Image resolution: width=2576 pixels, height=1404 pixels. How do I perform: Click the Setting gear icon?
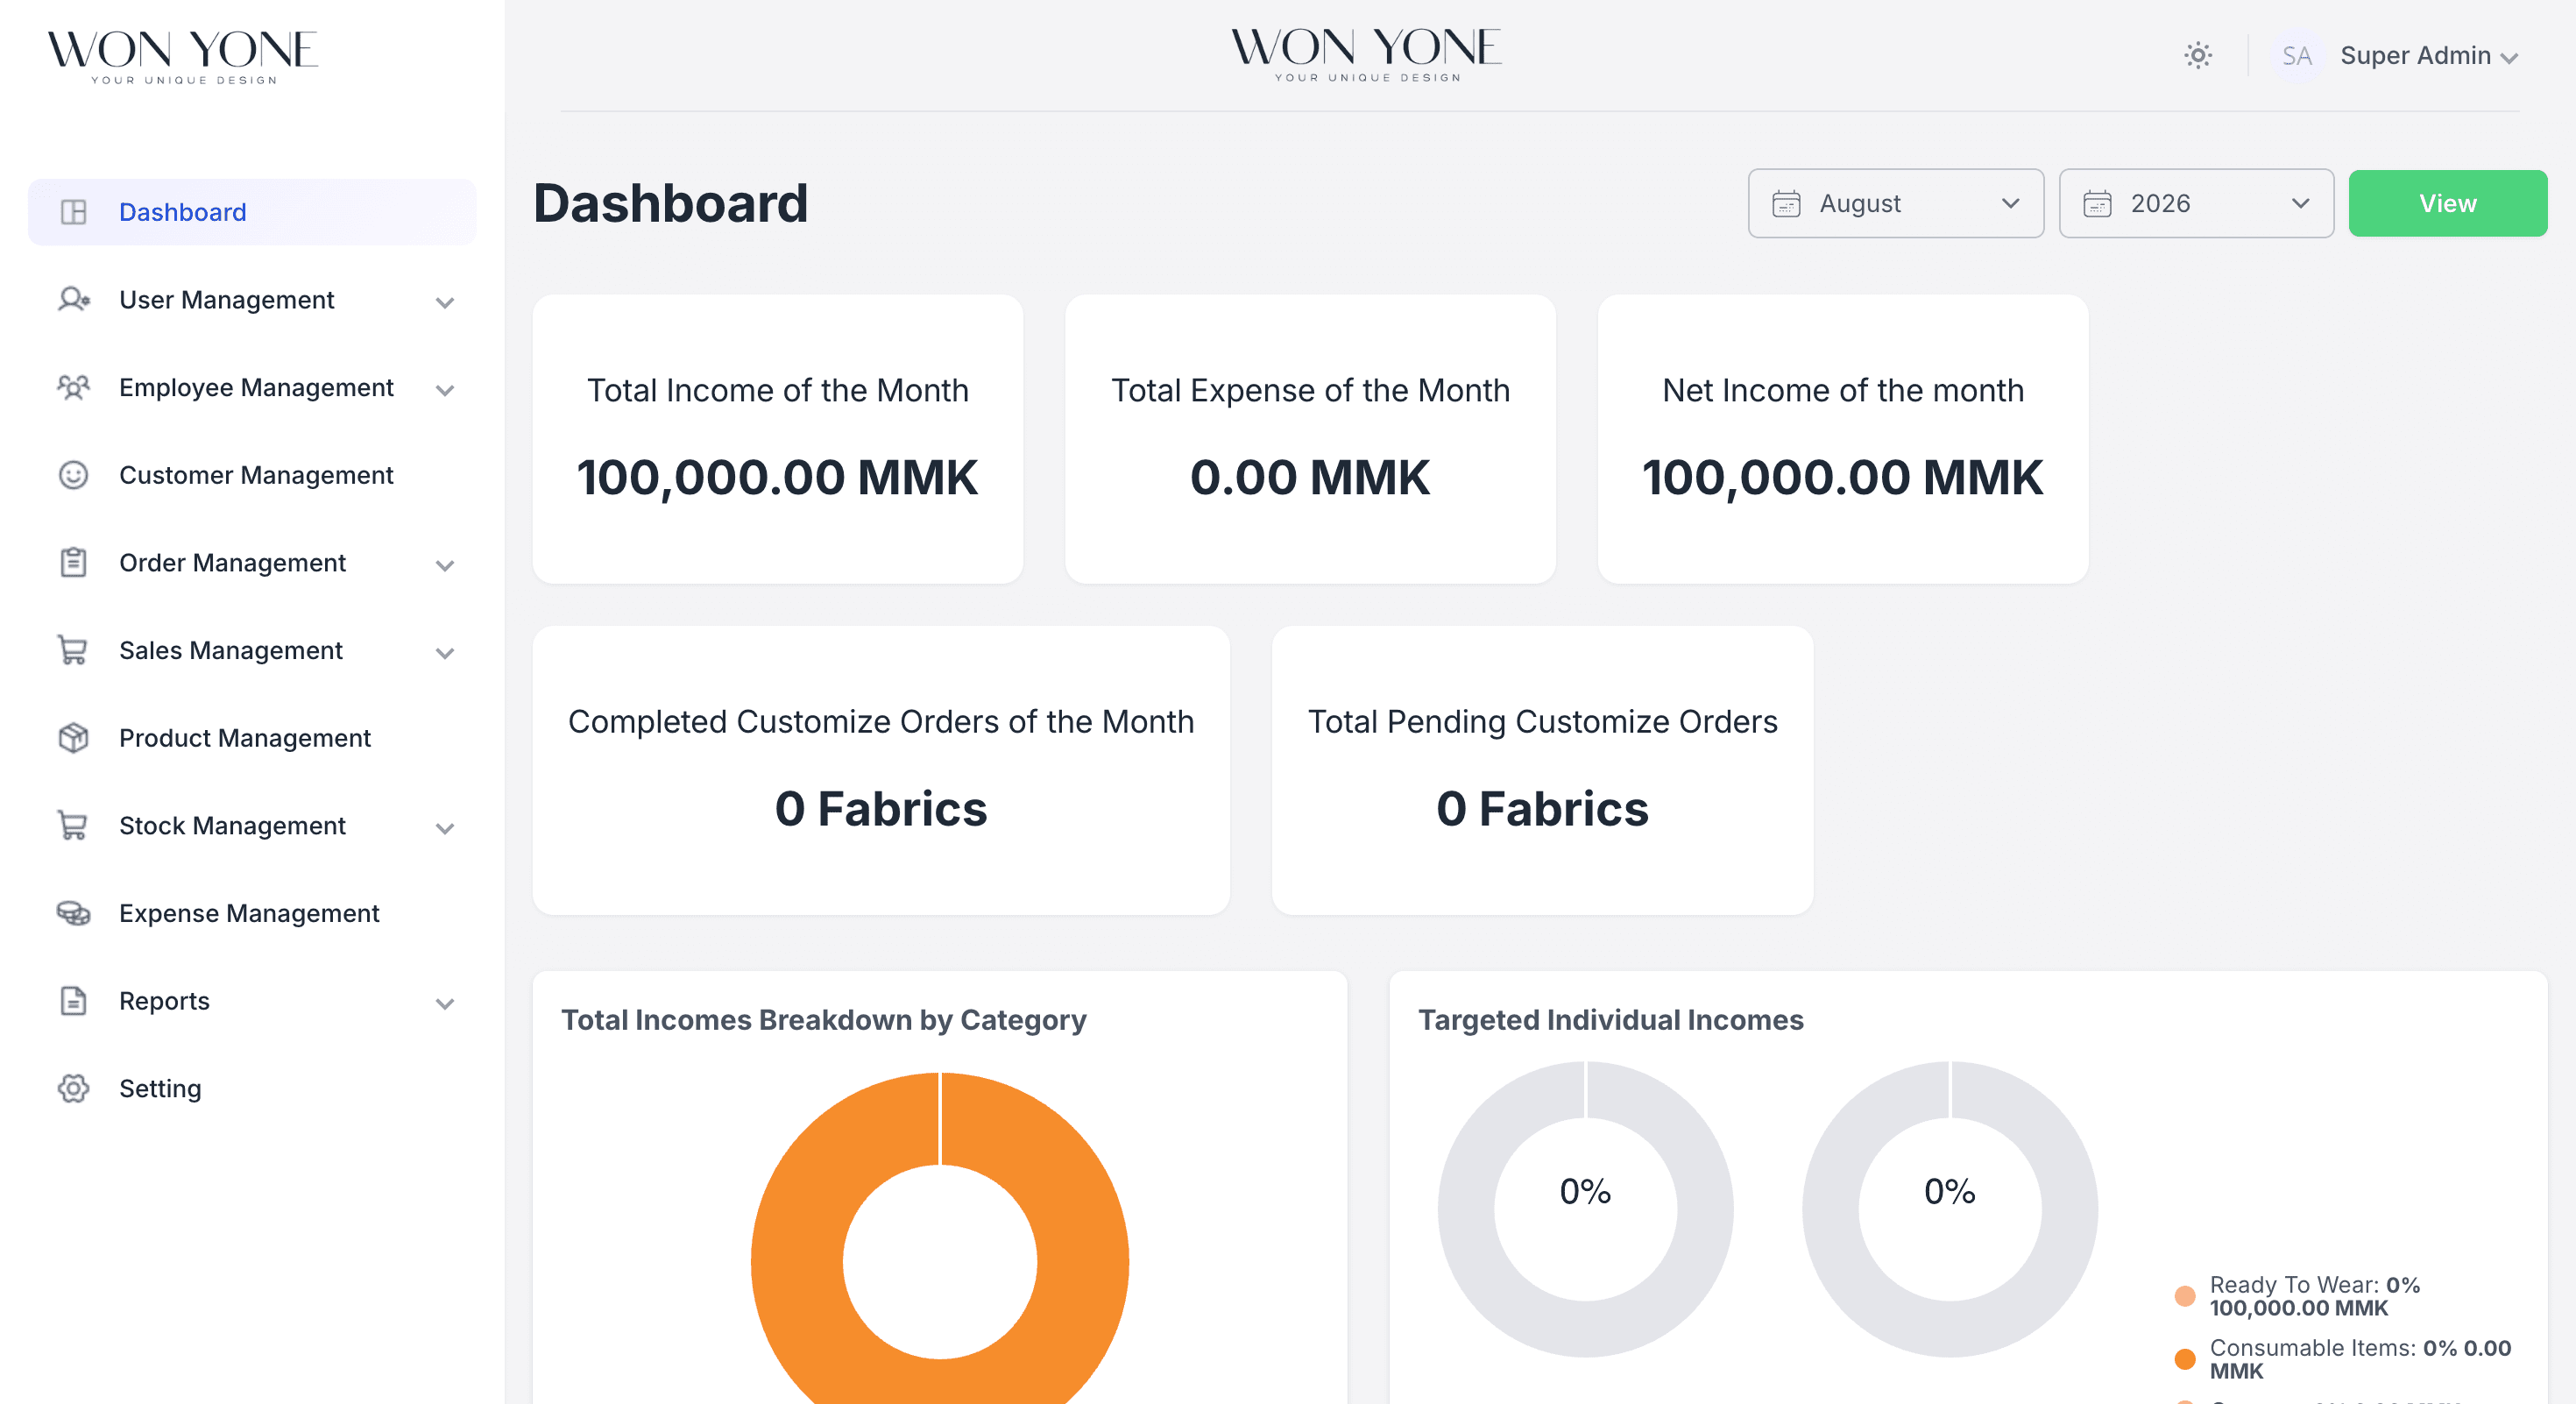coord(73,1088)
